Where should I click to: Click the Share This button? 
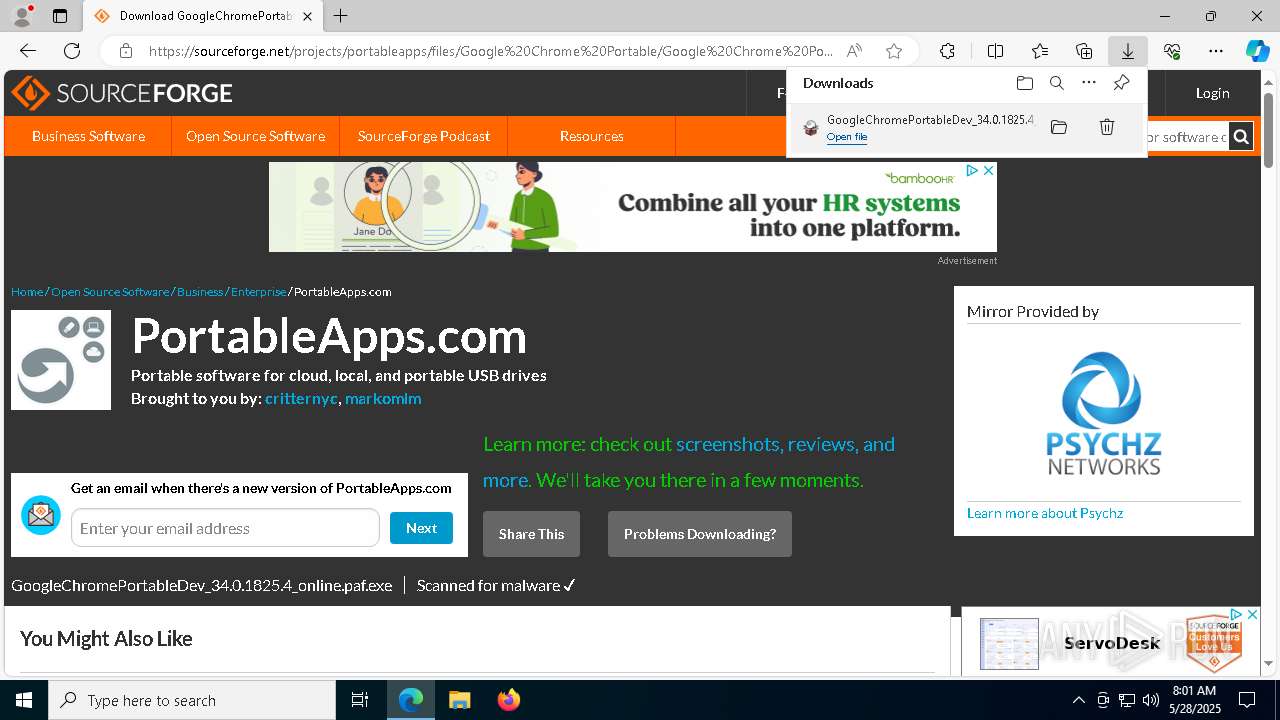coord(531,534)
